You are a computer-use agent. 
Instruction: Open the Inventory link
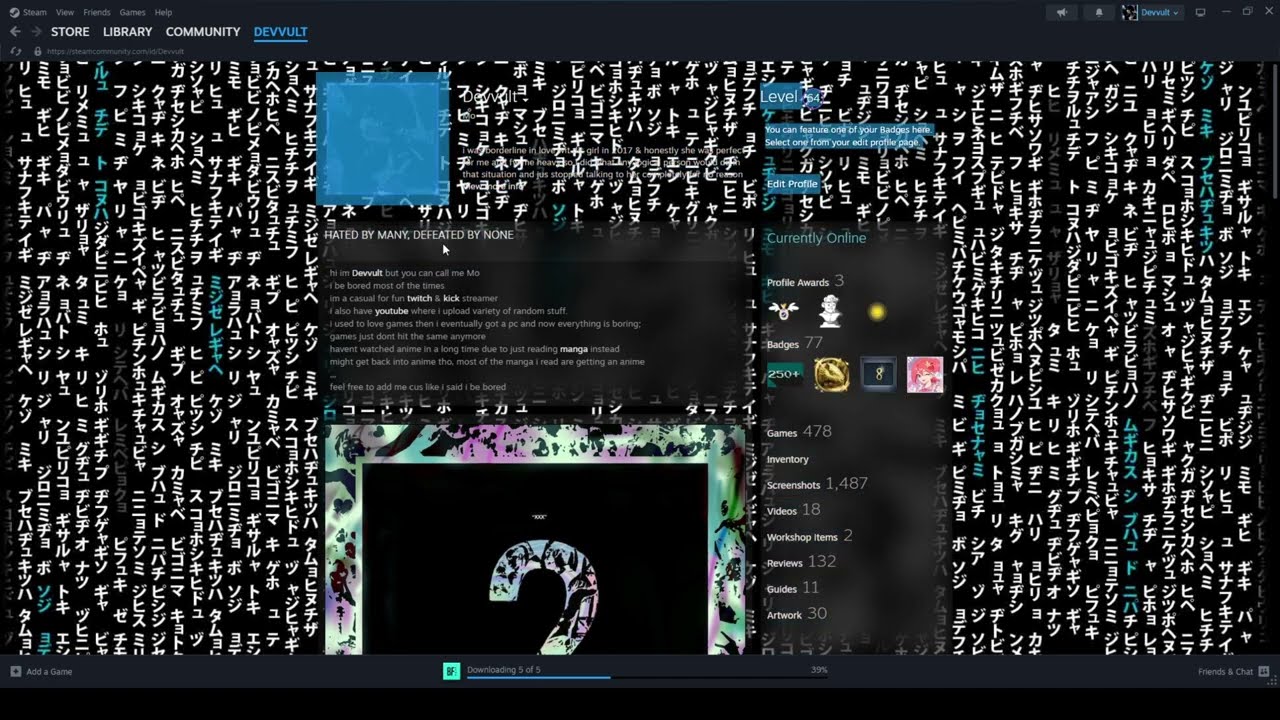(787, 459)
